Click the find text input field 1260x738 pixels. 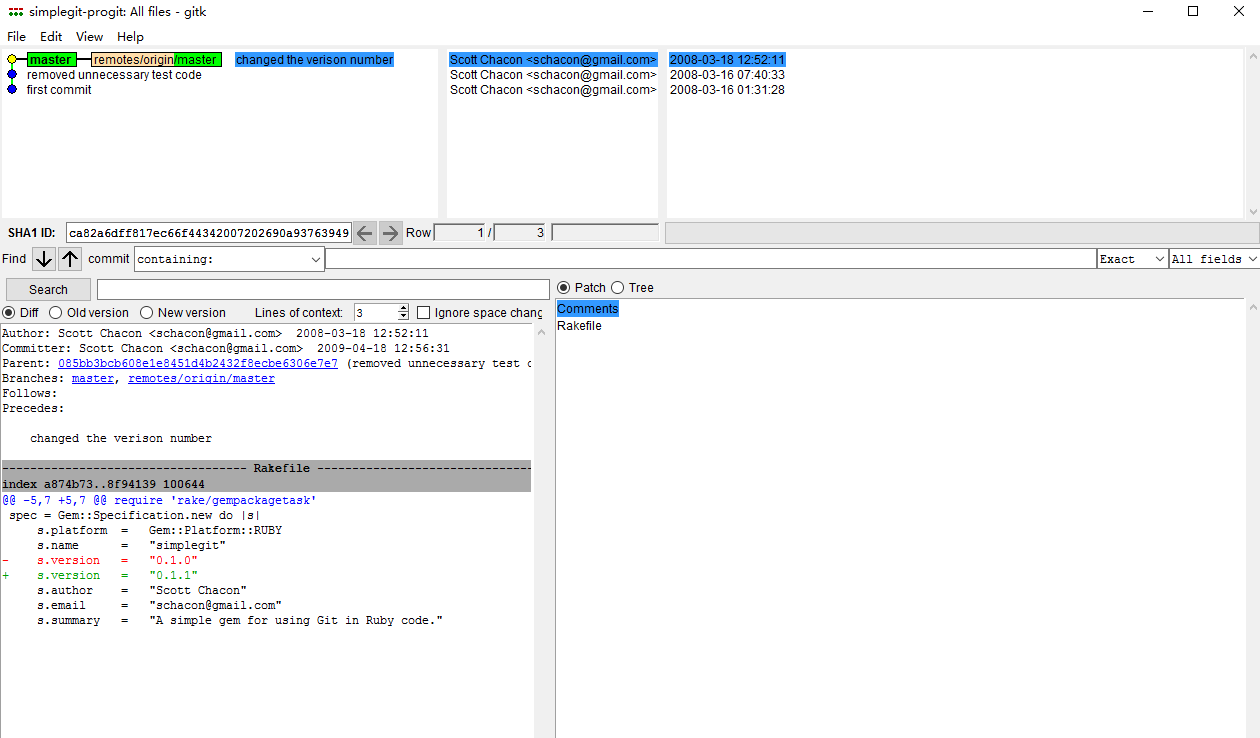tap(710, 259)
